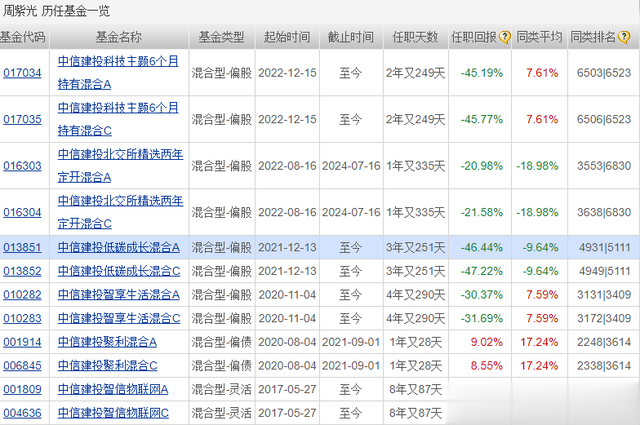Open fund code 017034 link
640x425 pixels.
(x=22, y=73)
